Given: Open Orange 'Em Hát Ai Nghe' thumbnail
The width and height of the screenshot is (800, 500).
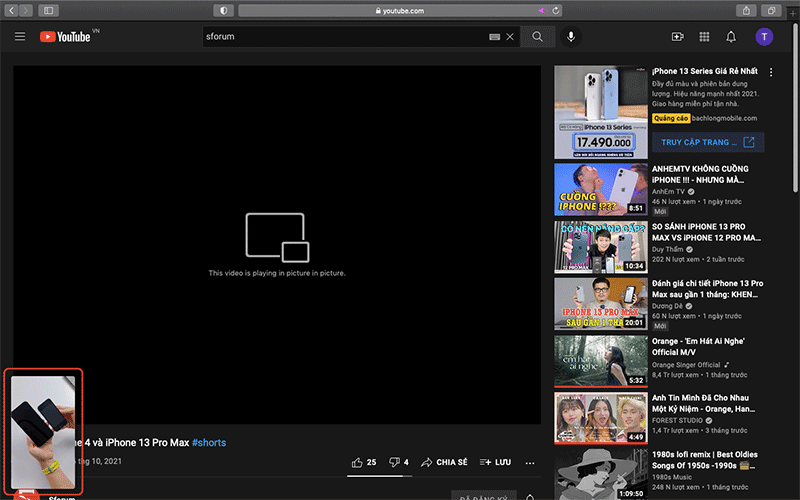Looking at the screenshot, I should point(601,361).
